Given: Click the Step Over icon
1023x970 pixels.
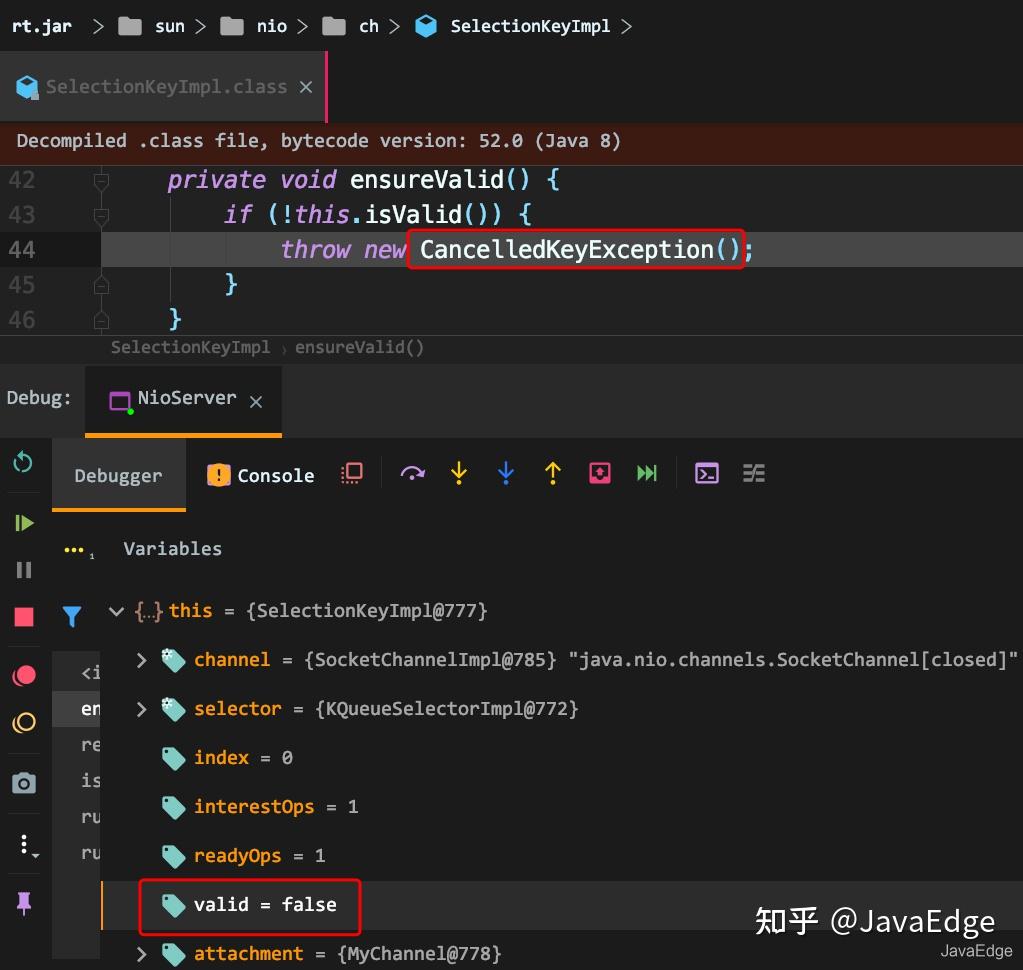Looking at the screenshot, I should [412, 473].
